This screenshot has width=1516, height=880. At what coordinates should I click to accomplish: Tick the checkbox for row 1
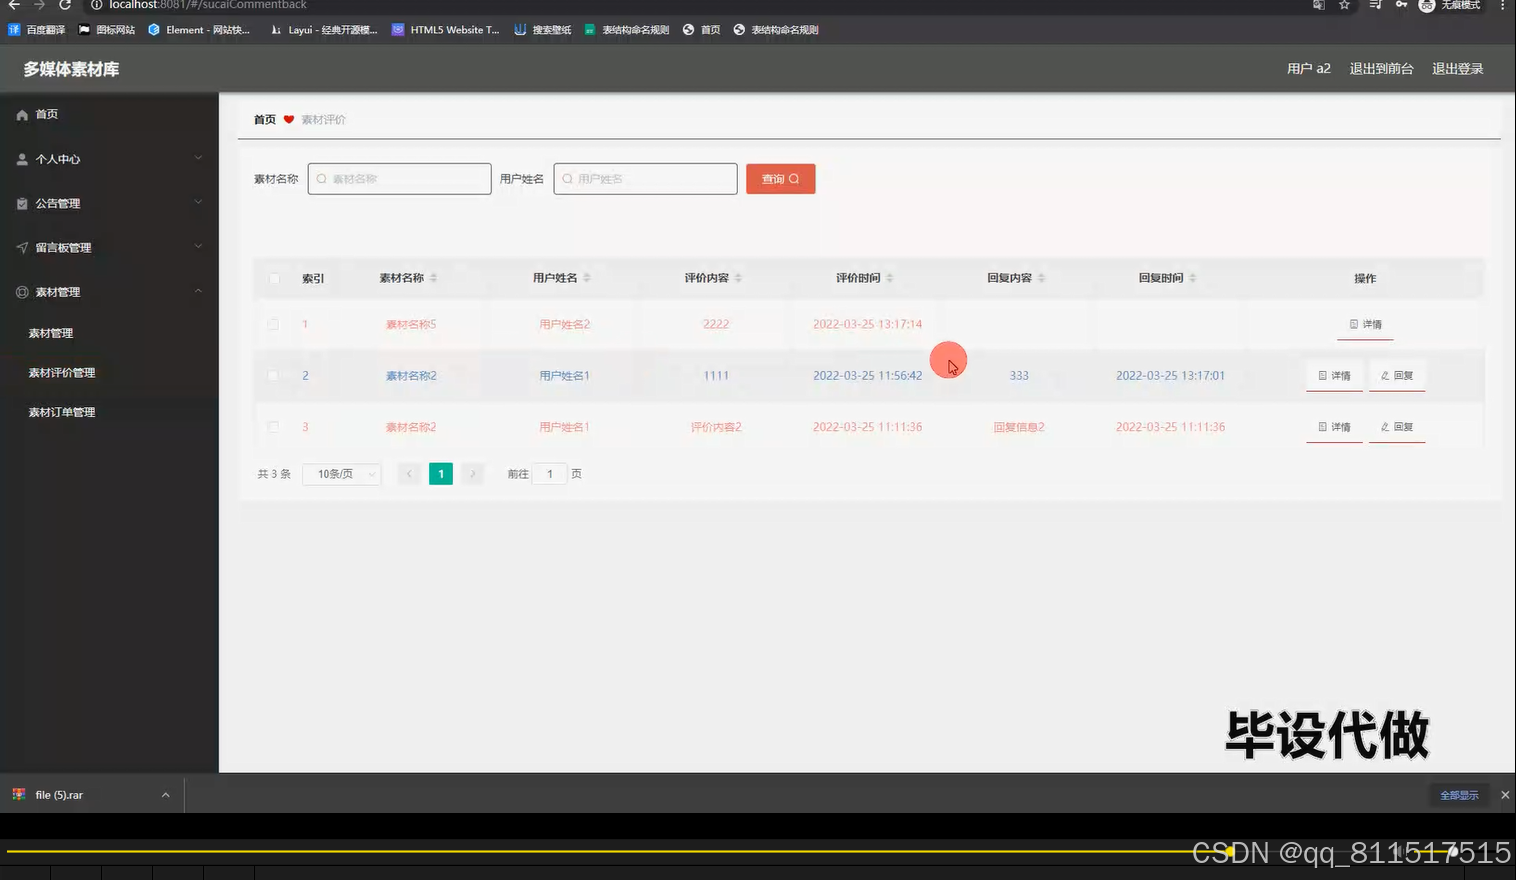click(273, 324)
